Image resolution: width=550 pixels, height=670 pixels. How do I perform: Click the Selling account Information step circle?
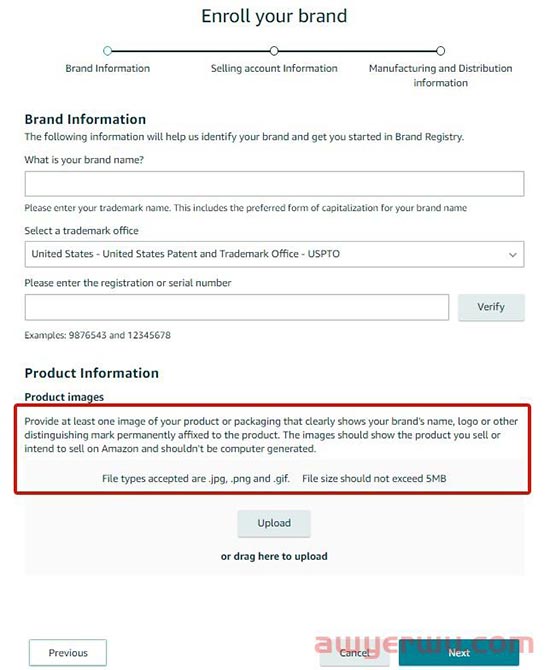(x=274, y=51)
